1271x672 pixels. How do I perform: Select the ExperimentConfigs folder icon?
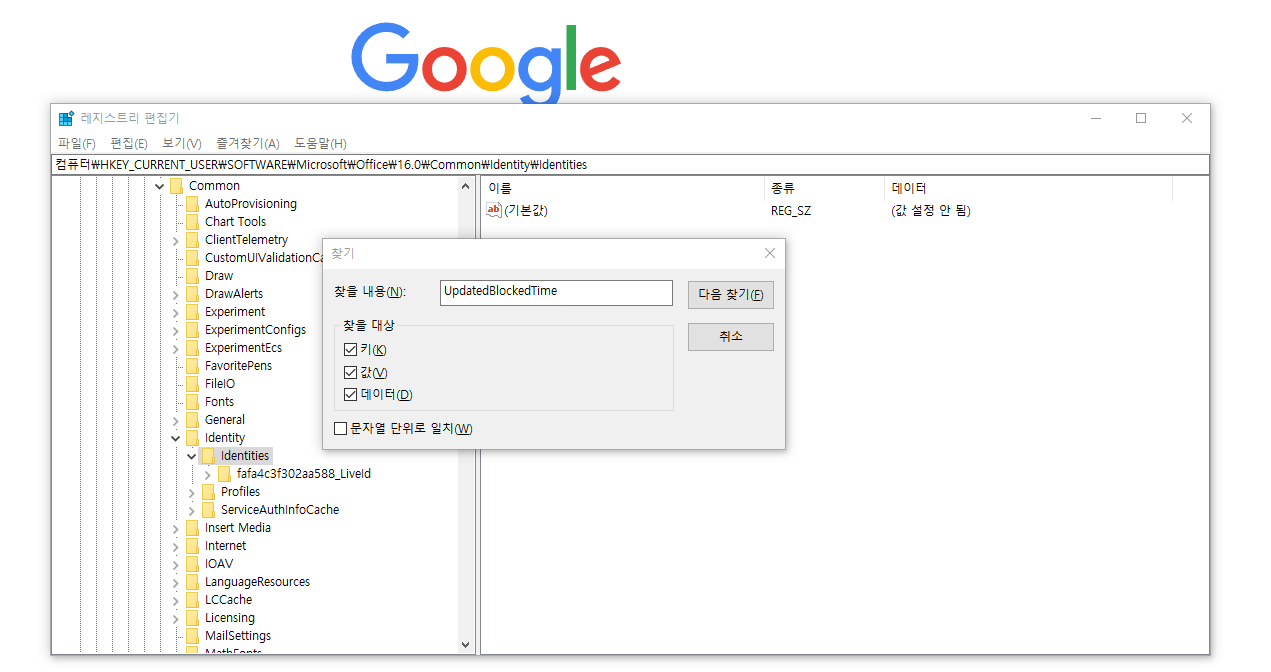point(192,330)
